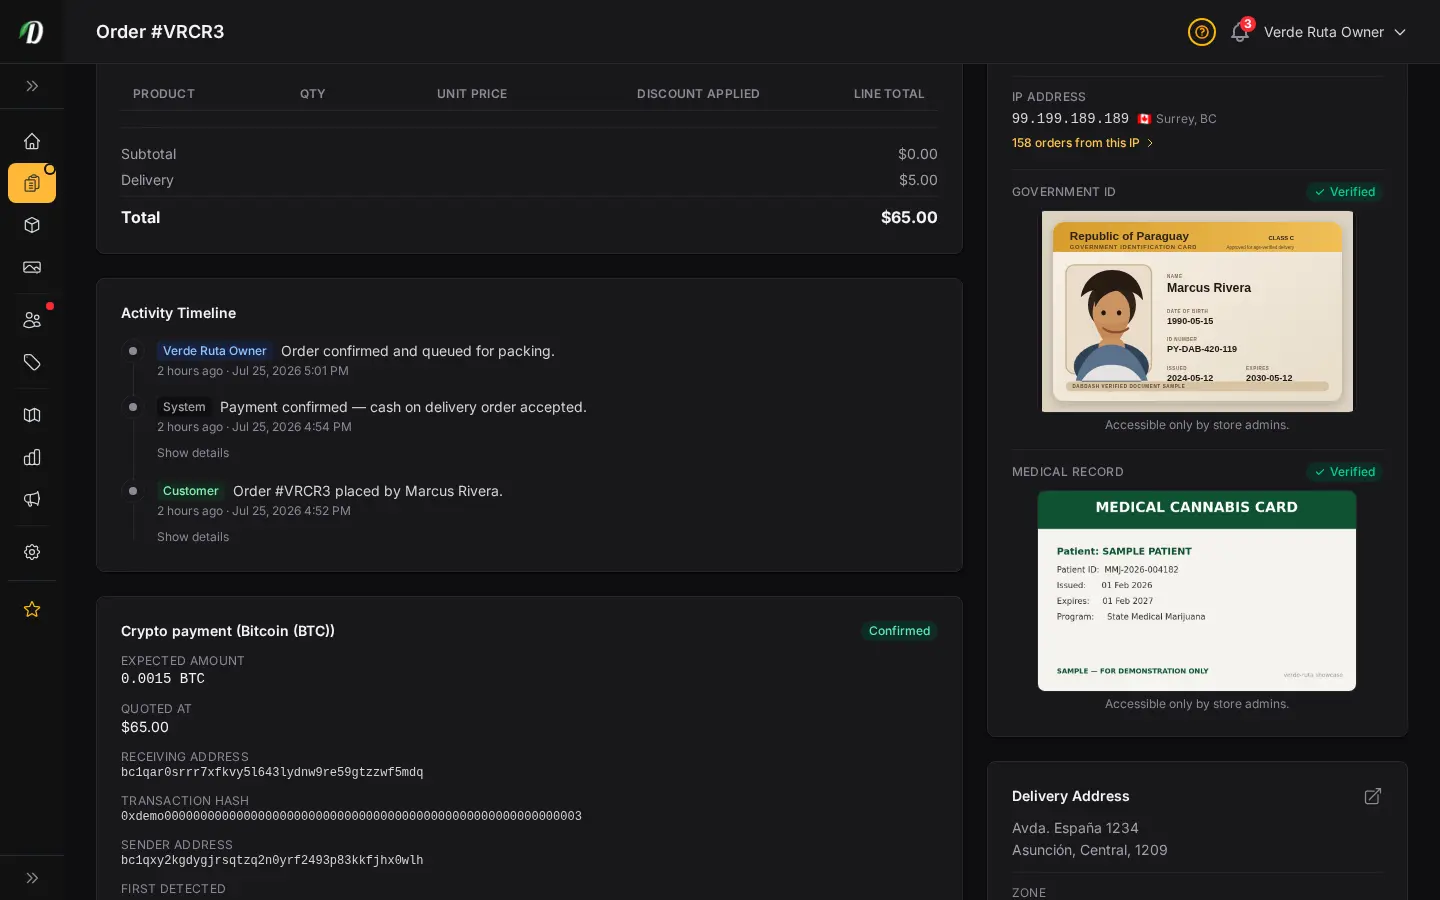Viewport: 1440px width, 900px height.
Task: Click the System timeline tag
Action: 184,407
